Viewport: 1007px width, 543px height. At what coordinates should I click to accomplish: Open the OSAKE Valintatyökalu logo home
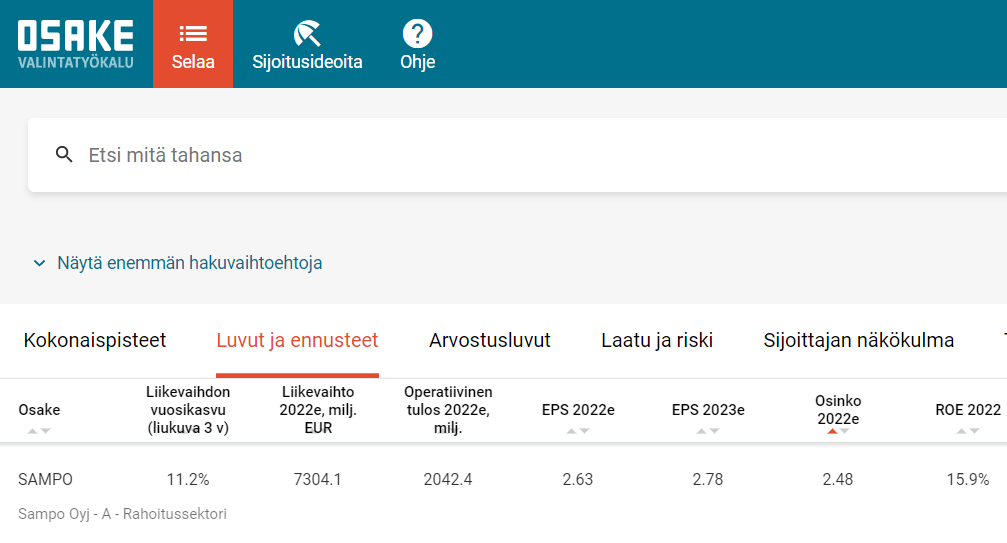pos(76,44)
